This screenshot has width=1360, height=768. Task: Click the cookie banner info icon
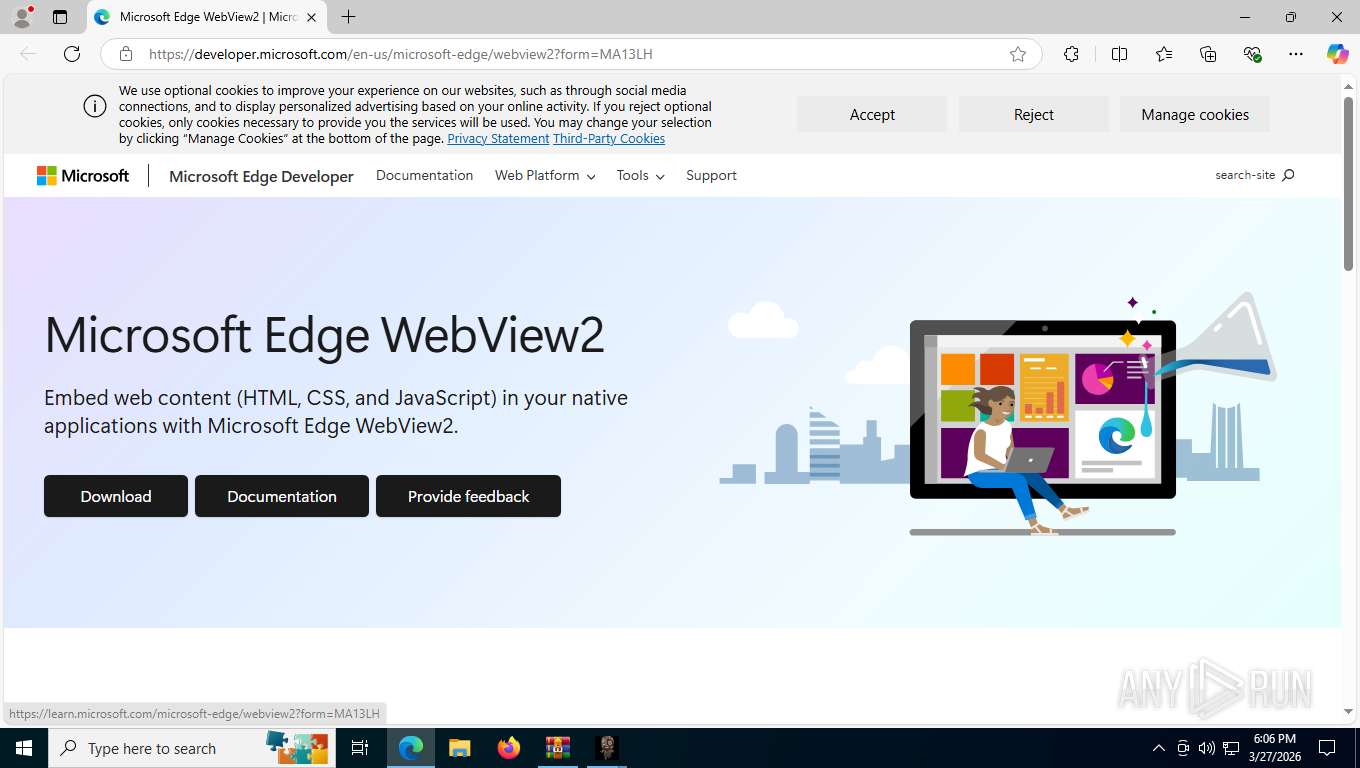point(95,106)
